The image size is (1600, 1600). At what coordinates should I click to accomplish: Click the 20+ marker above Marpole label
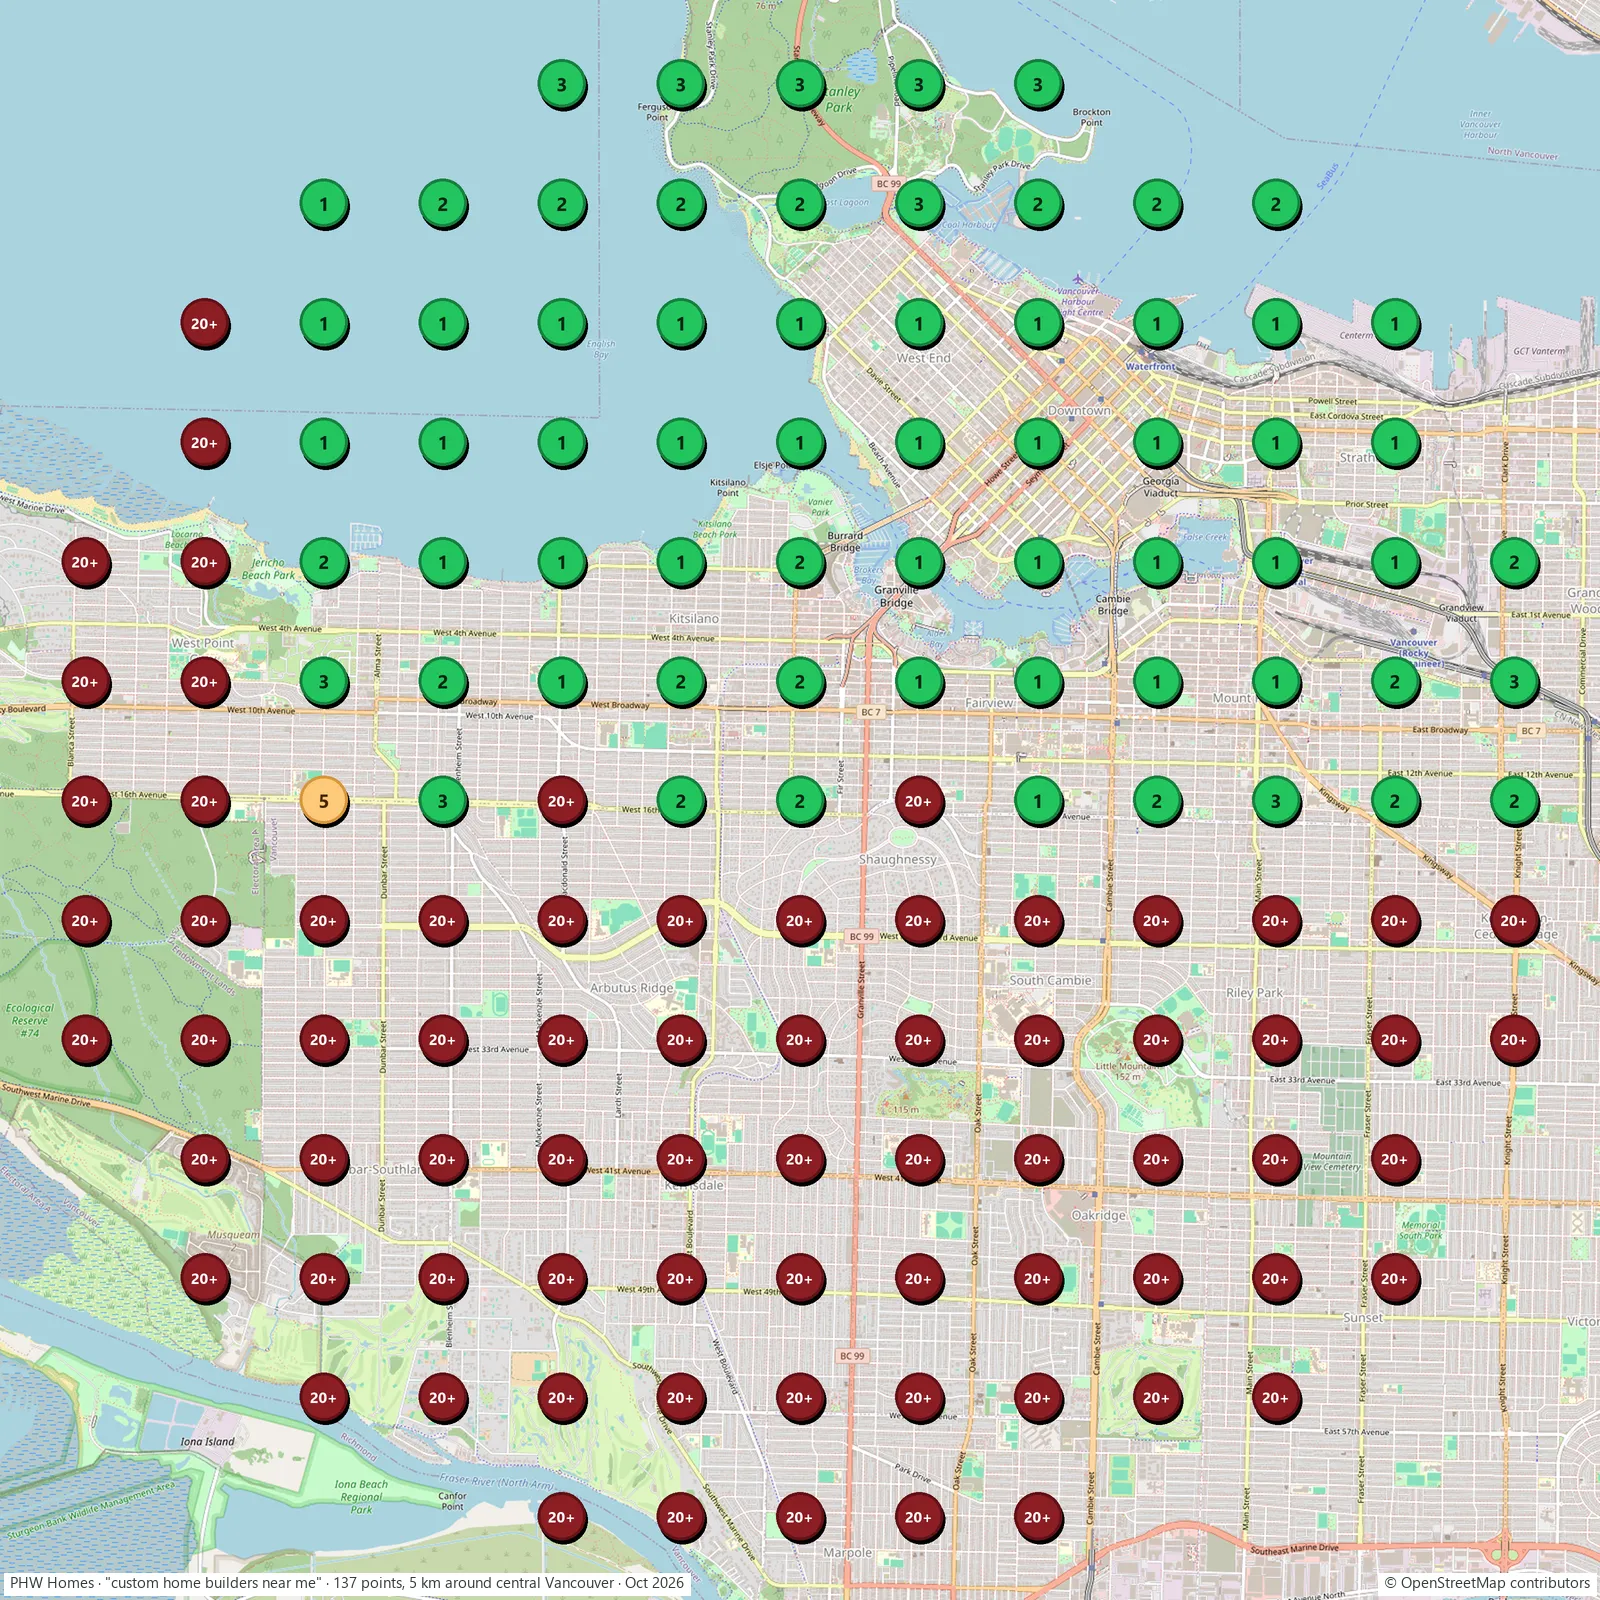coord(800,1517)
